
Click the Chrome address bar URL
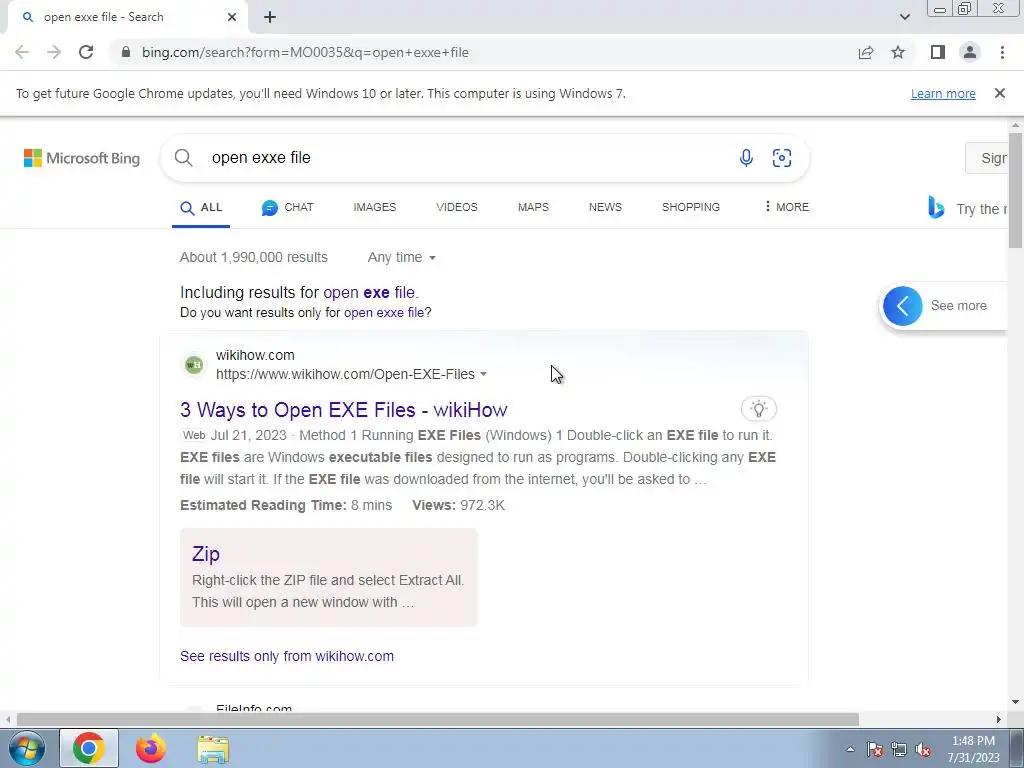click(x=305, y=52)
